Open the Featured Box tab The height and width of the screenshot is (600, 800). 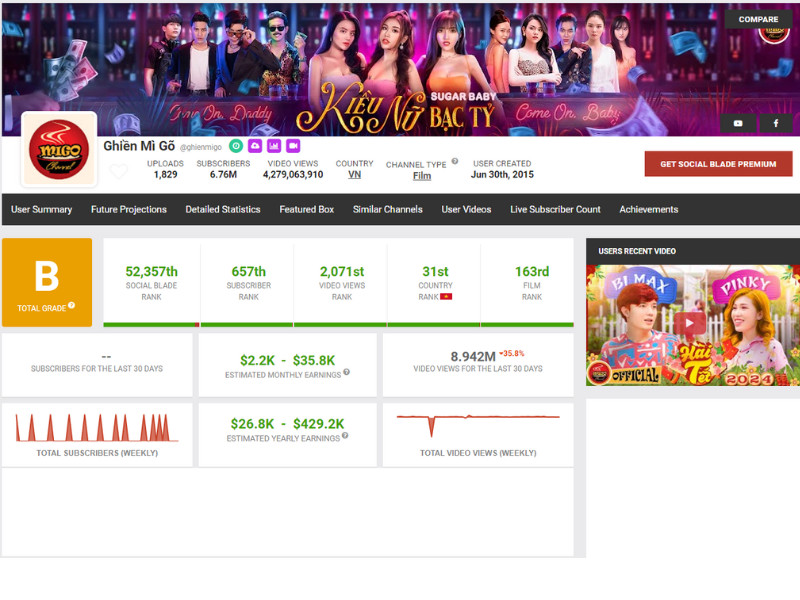[x=307, y=209]
